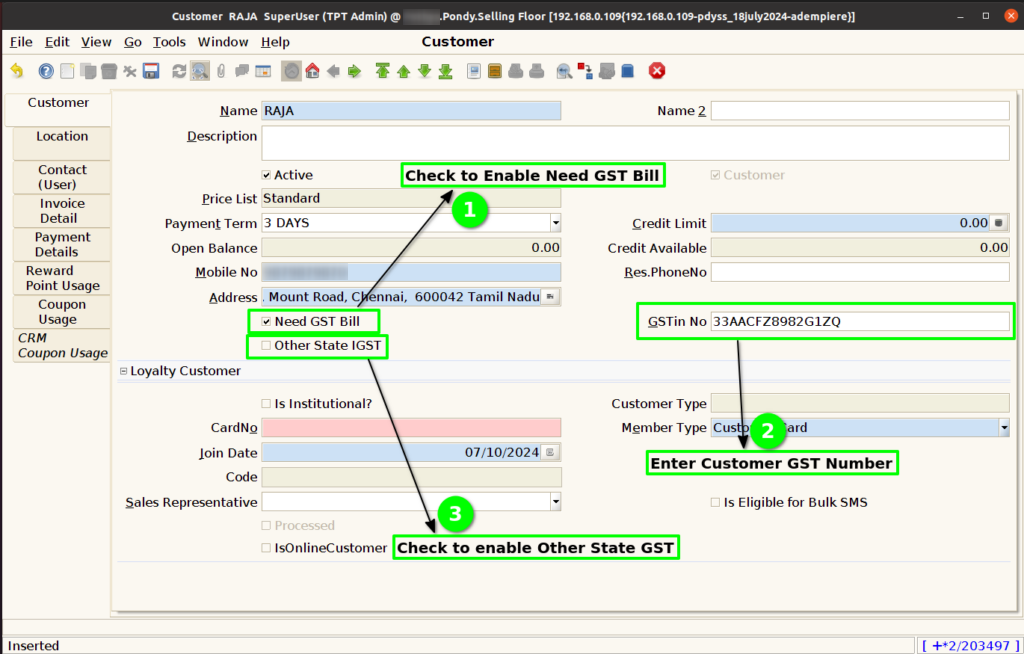Click the pink CardNo input field
Viewport: 1024px width, 654px height.
(x=411, y=428)
